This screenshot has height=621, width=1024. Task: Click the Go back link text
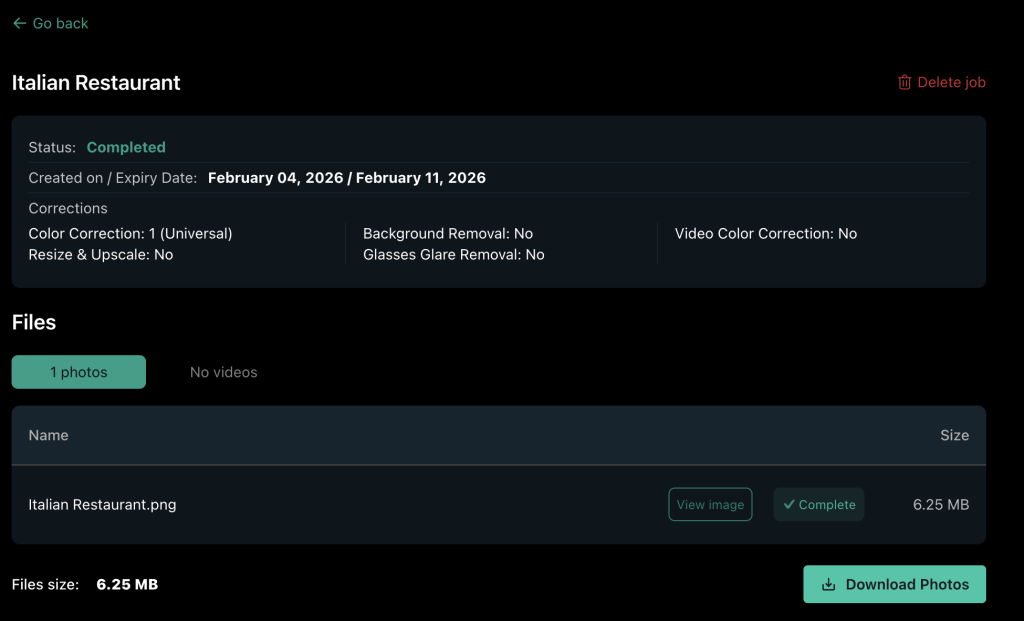pyautogui.click(x=60, y=23)
